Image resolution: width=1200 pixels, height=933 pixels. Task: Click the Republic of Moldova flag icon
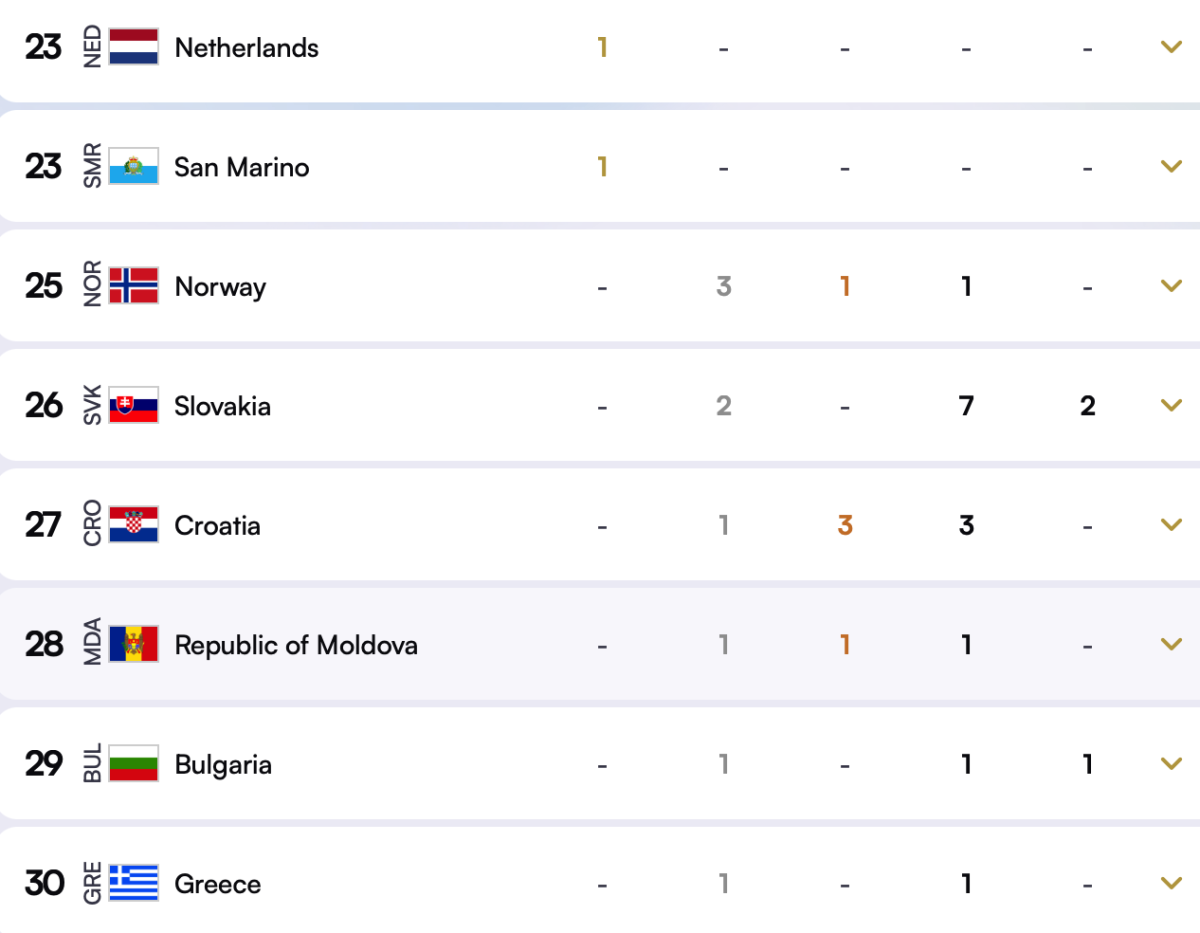pos(134,645)
